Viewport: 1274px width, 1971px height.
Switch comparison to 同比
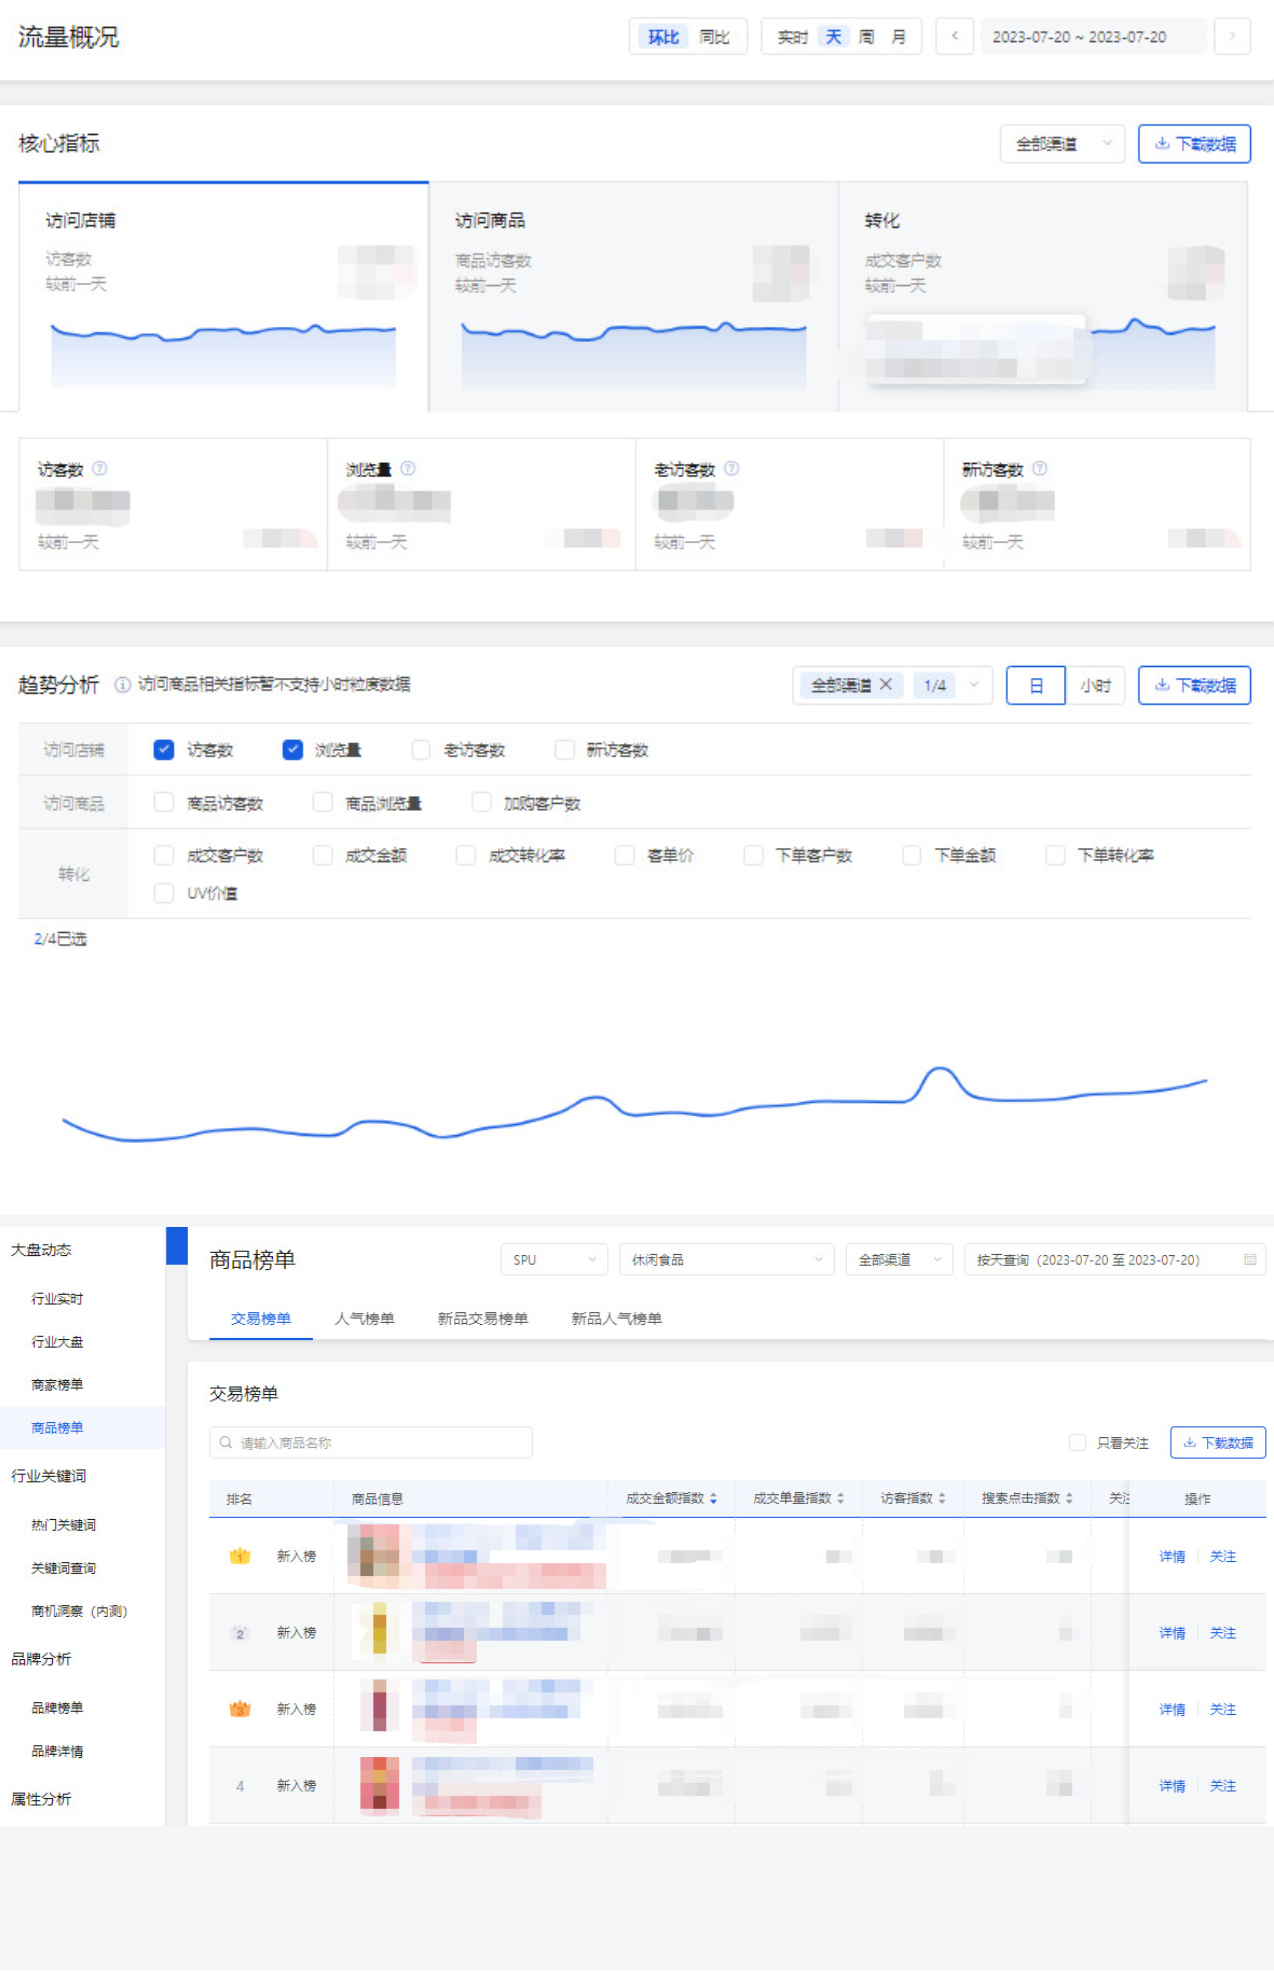pos(714,36)
